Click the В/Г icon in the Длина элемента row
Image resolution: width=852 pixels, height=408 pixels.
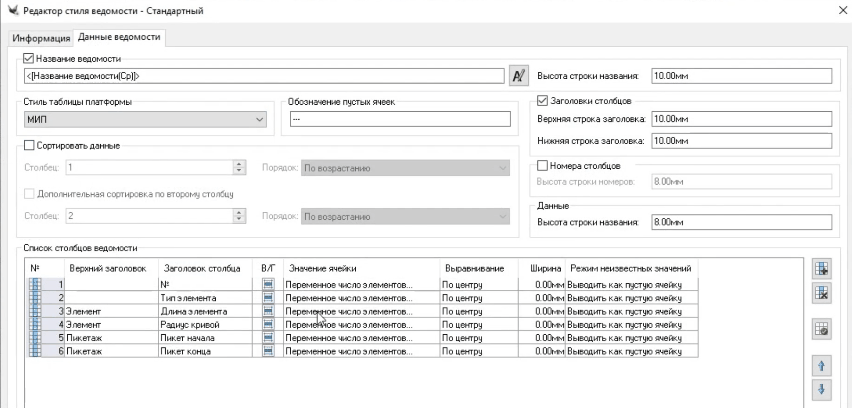pos(268,311)
